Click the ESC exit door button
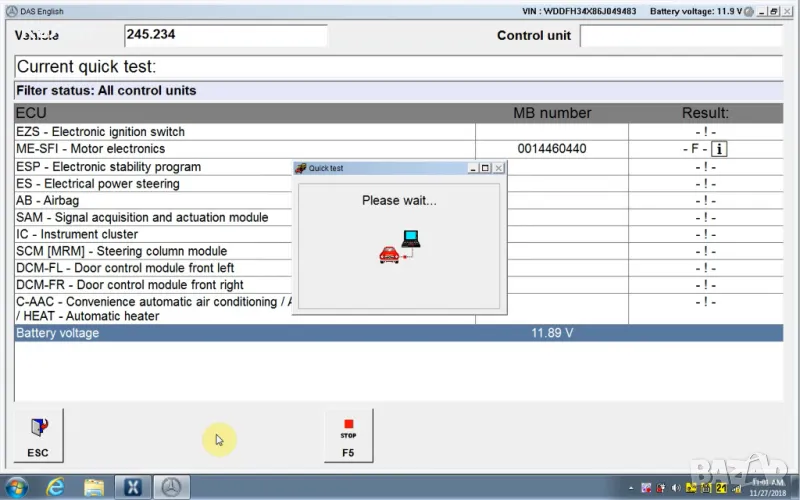Viewport: 800px width, 500px height. 38,436
